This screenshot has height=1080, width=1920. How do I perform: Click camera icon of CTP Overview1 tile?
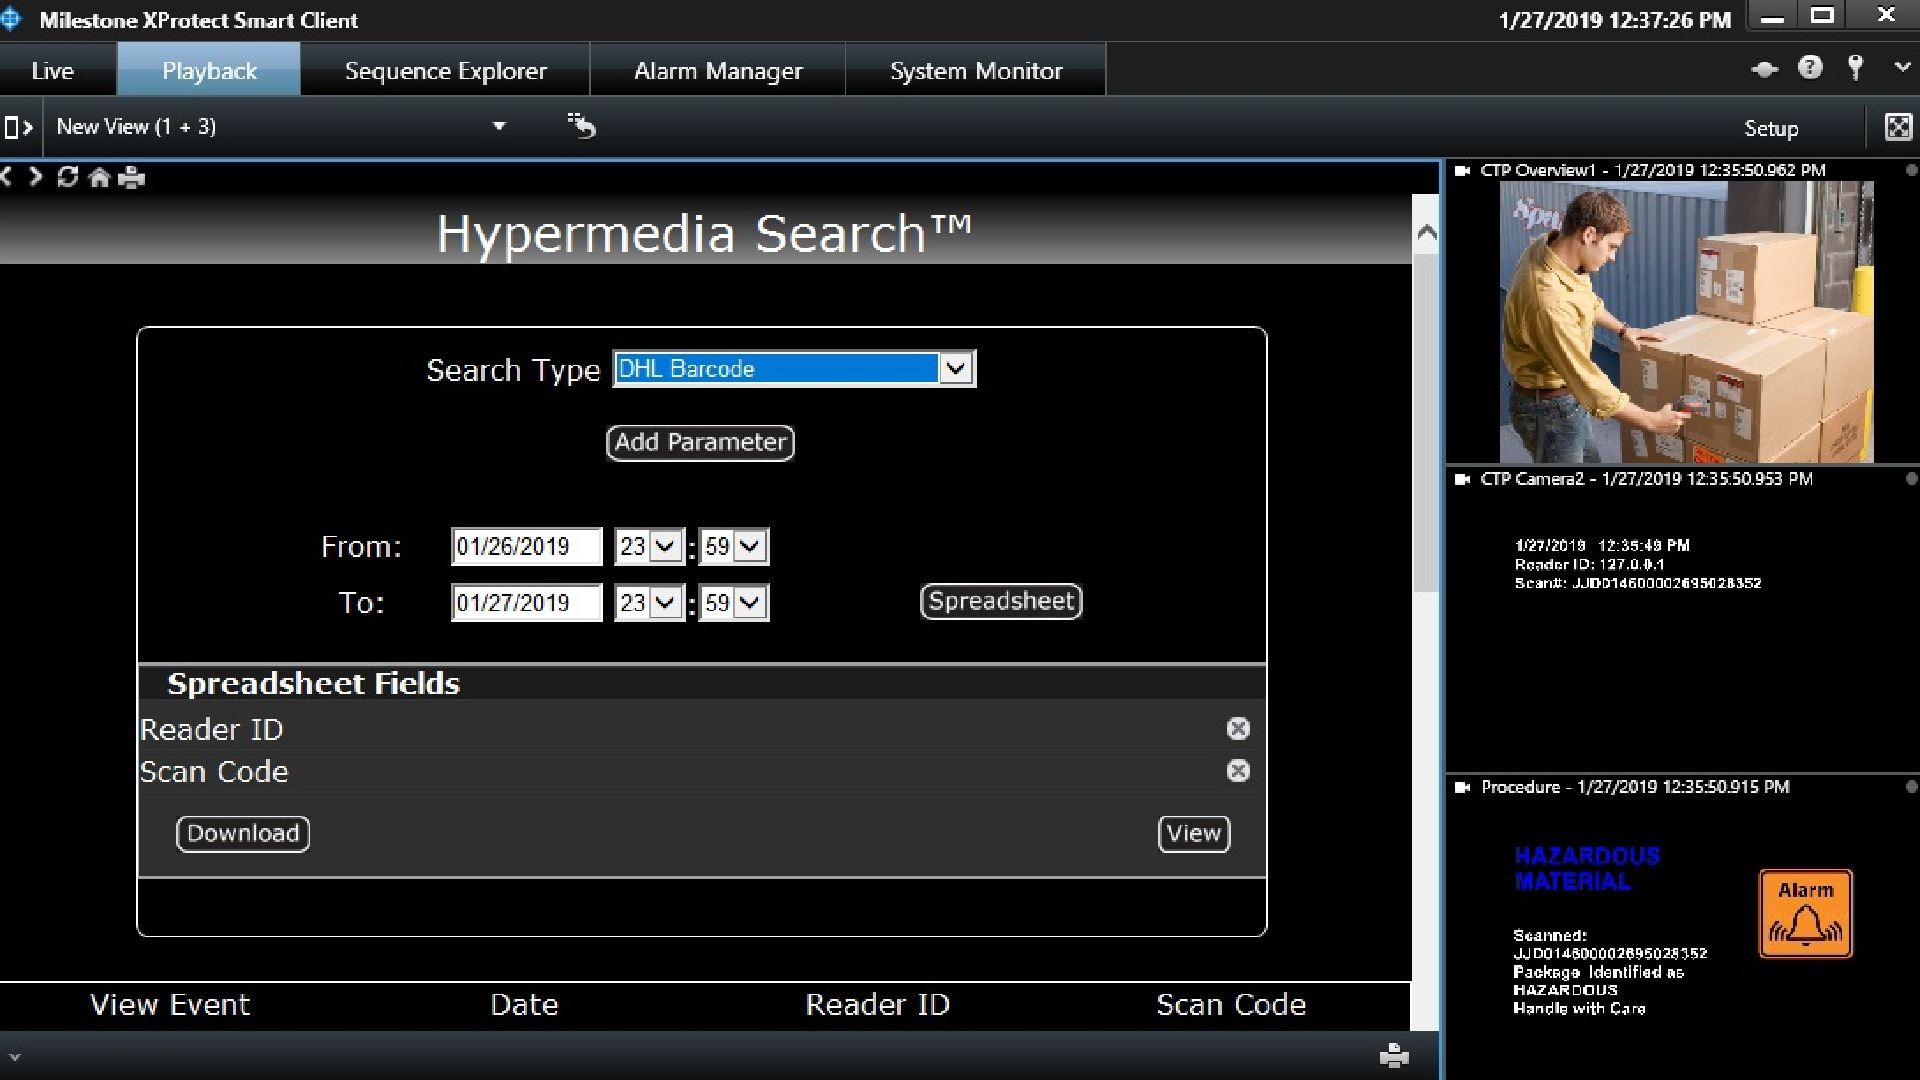(1462, 171)
